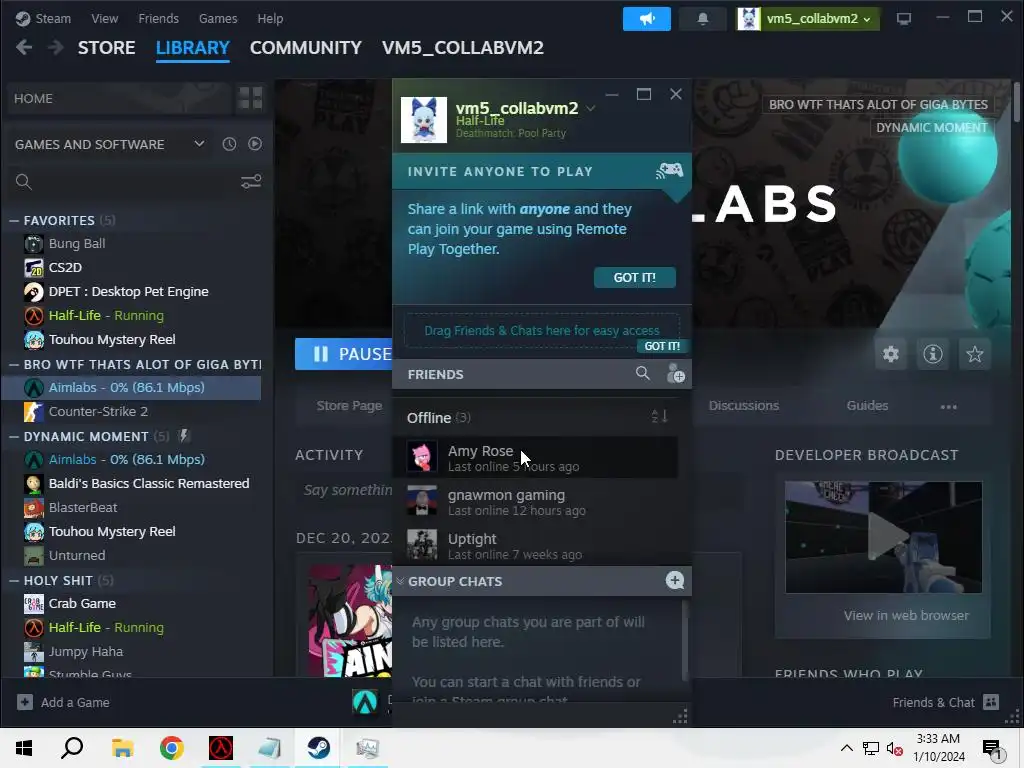The width and height of the screenshot is (1024, 768).
Task: Open Chrome from the taskbar
Action: (x=171, y=748)
